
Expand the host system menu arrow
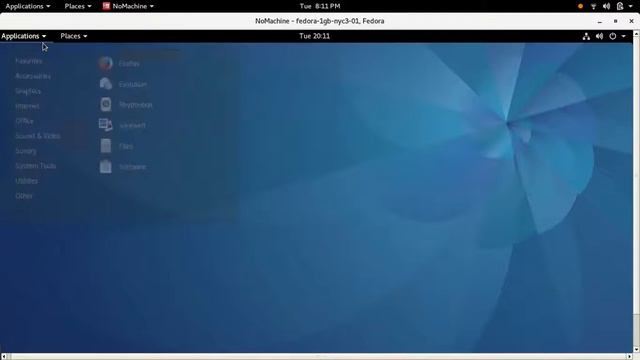631,6
